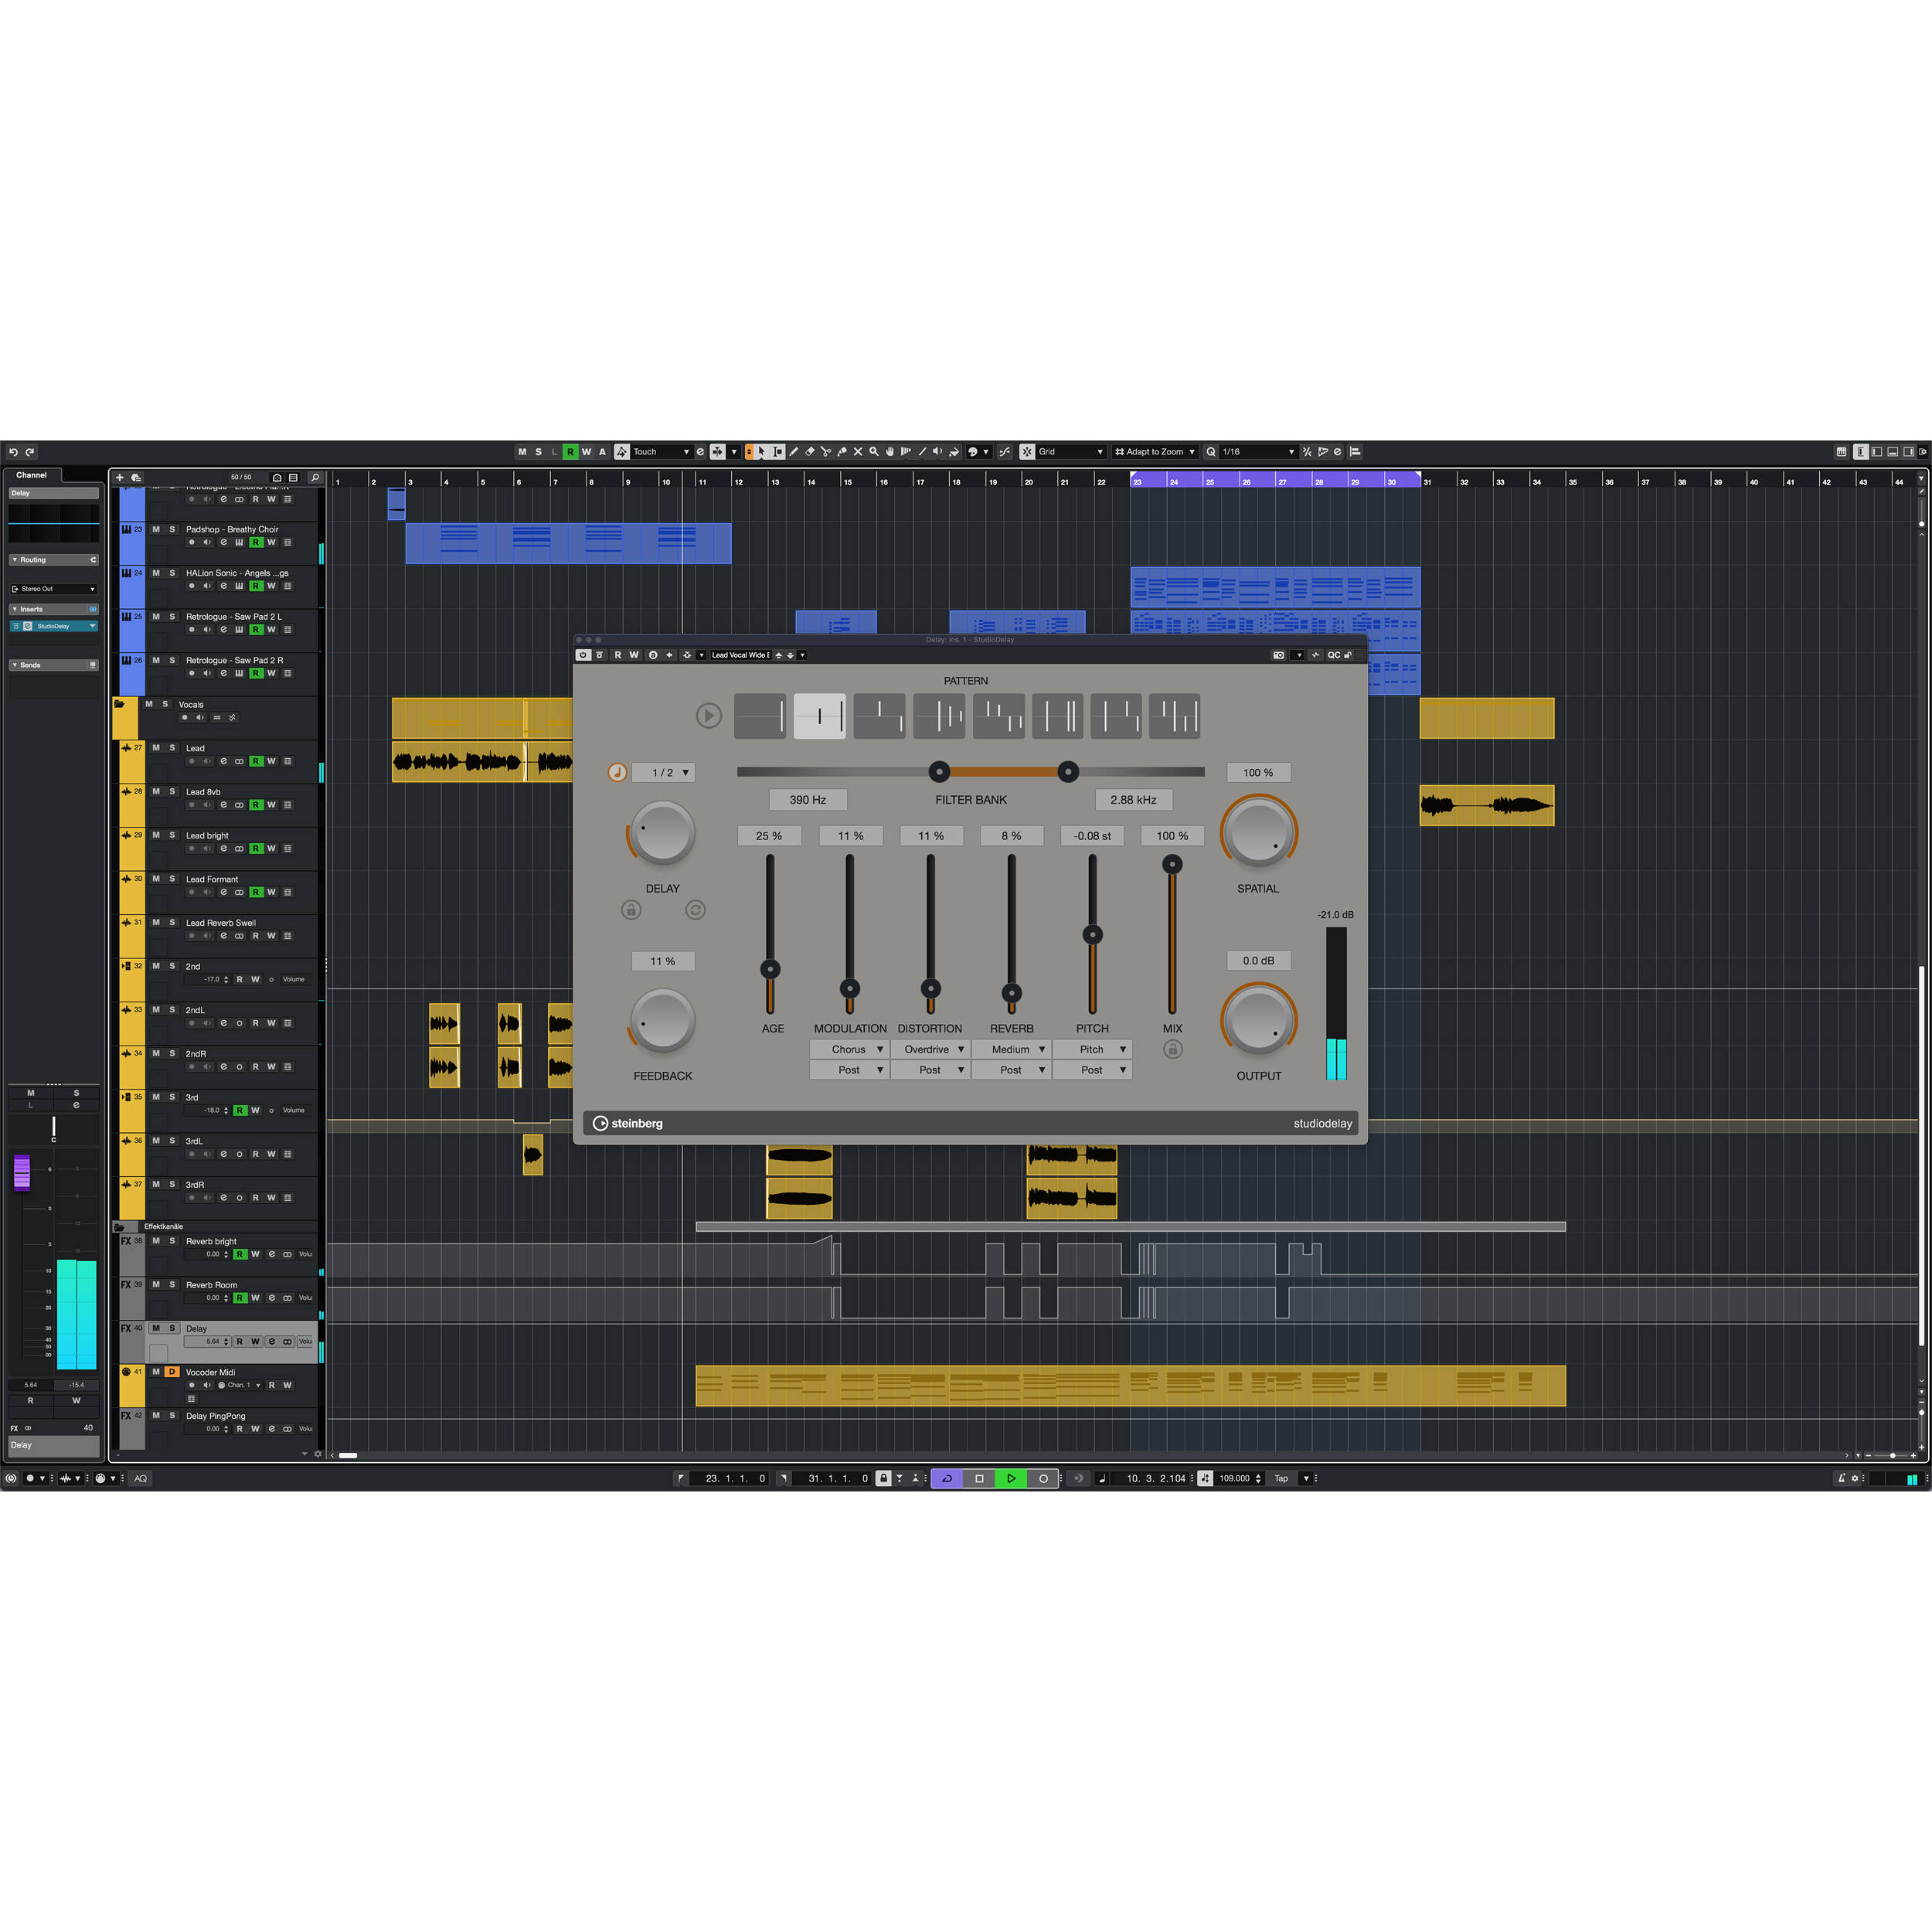Start playback with the transport play button
The image size is (1932, 1932).
[1011, 1478]
